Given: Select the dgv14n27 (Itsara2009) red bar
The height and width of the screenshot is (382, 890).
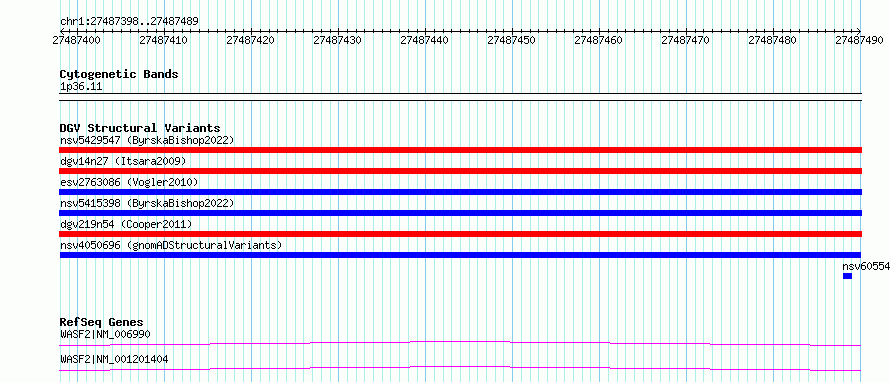Looking at the screenshot, I should point(460,171).
